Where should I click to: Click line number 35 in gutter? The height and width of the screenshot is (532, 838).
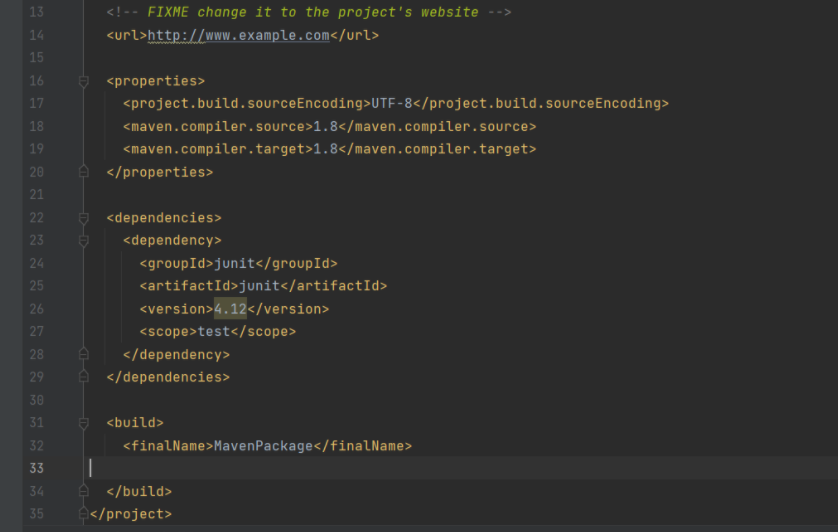36,514
